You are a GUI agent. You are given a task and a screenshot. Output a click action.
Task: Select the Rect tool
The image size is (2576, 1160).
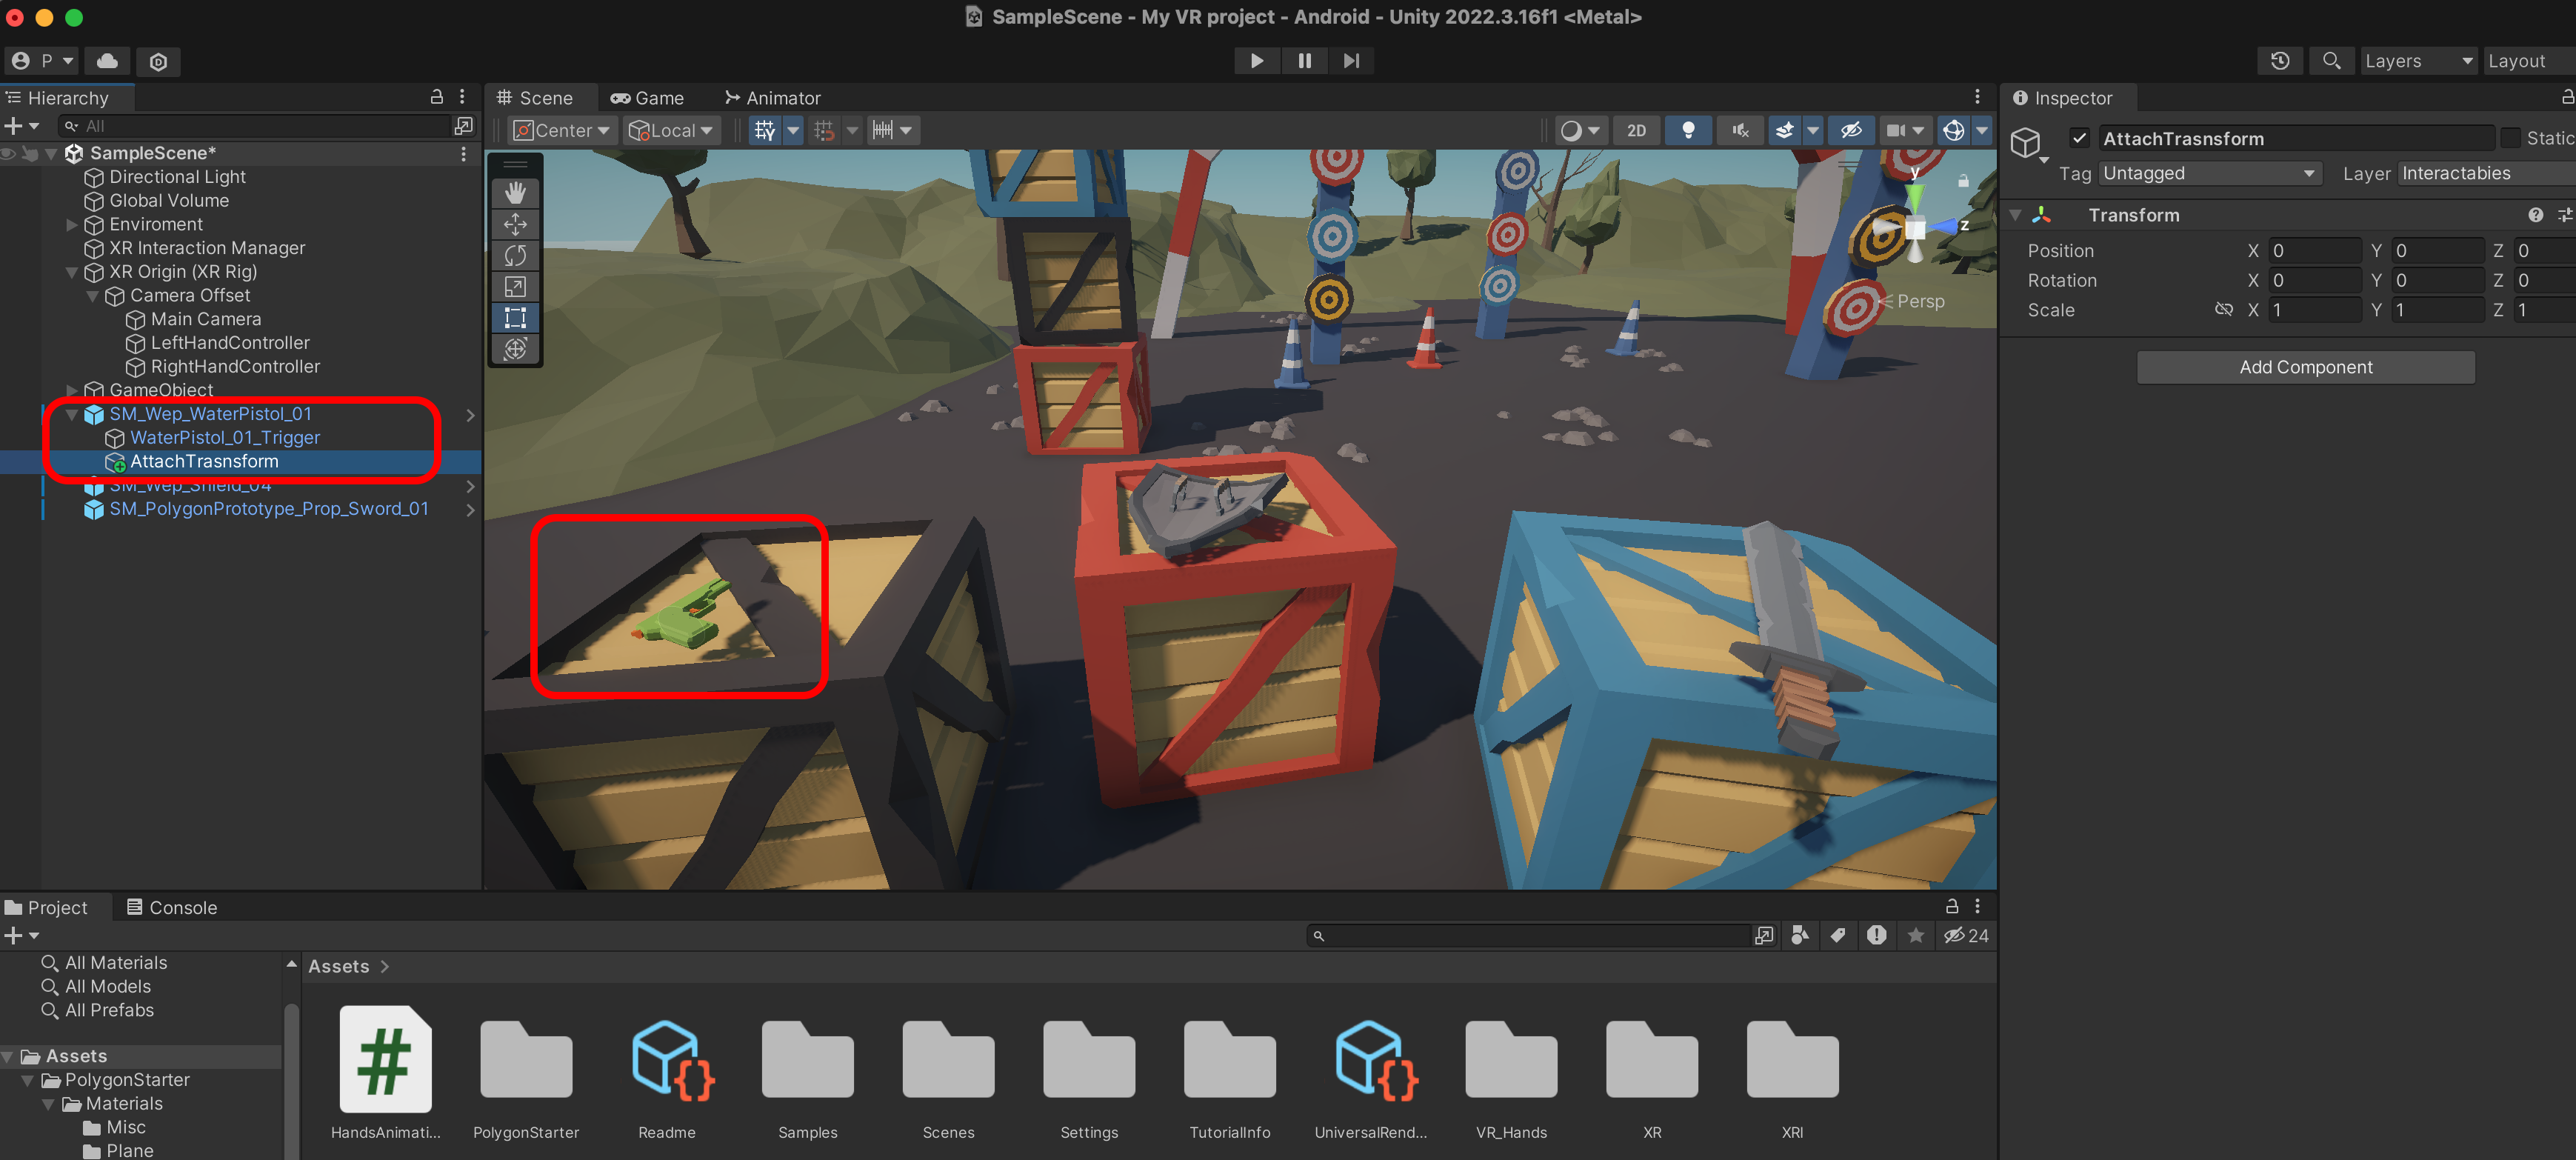point(515,318)
